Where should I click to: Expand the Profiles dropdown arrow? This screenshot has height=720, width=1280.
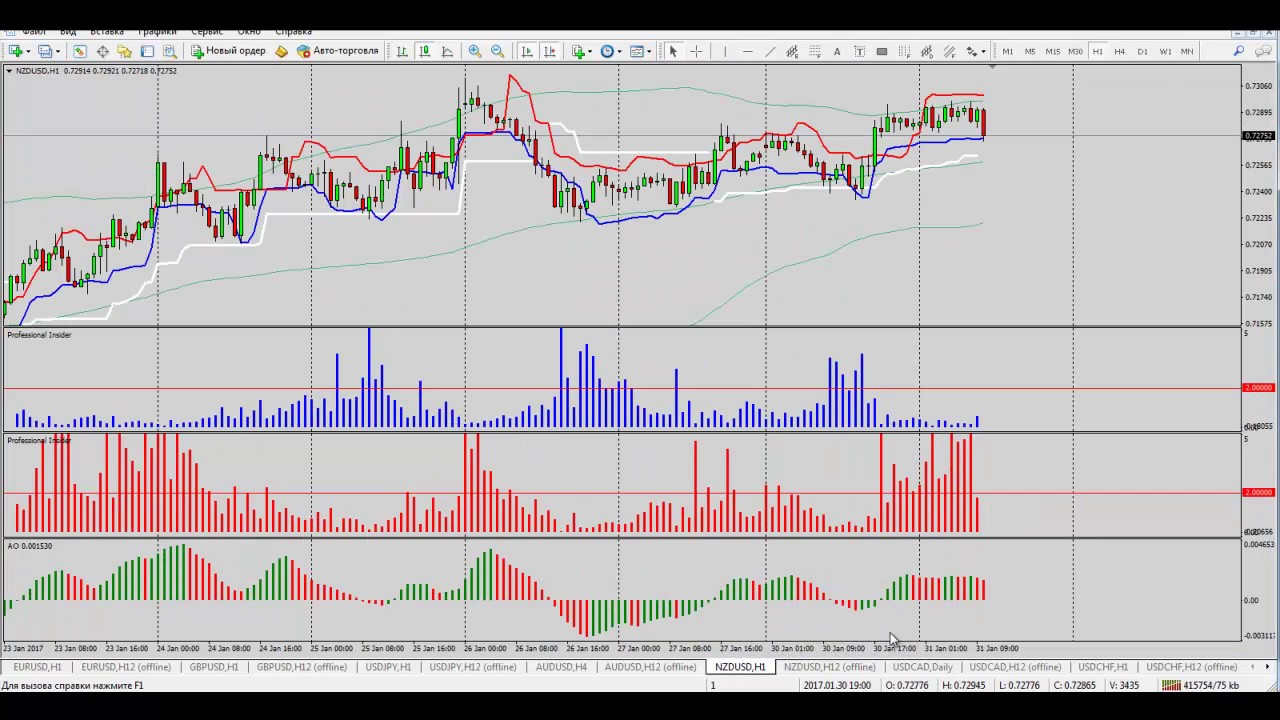click(x=58, y=51)
